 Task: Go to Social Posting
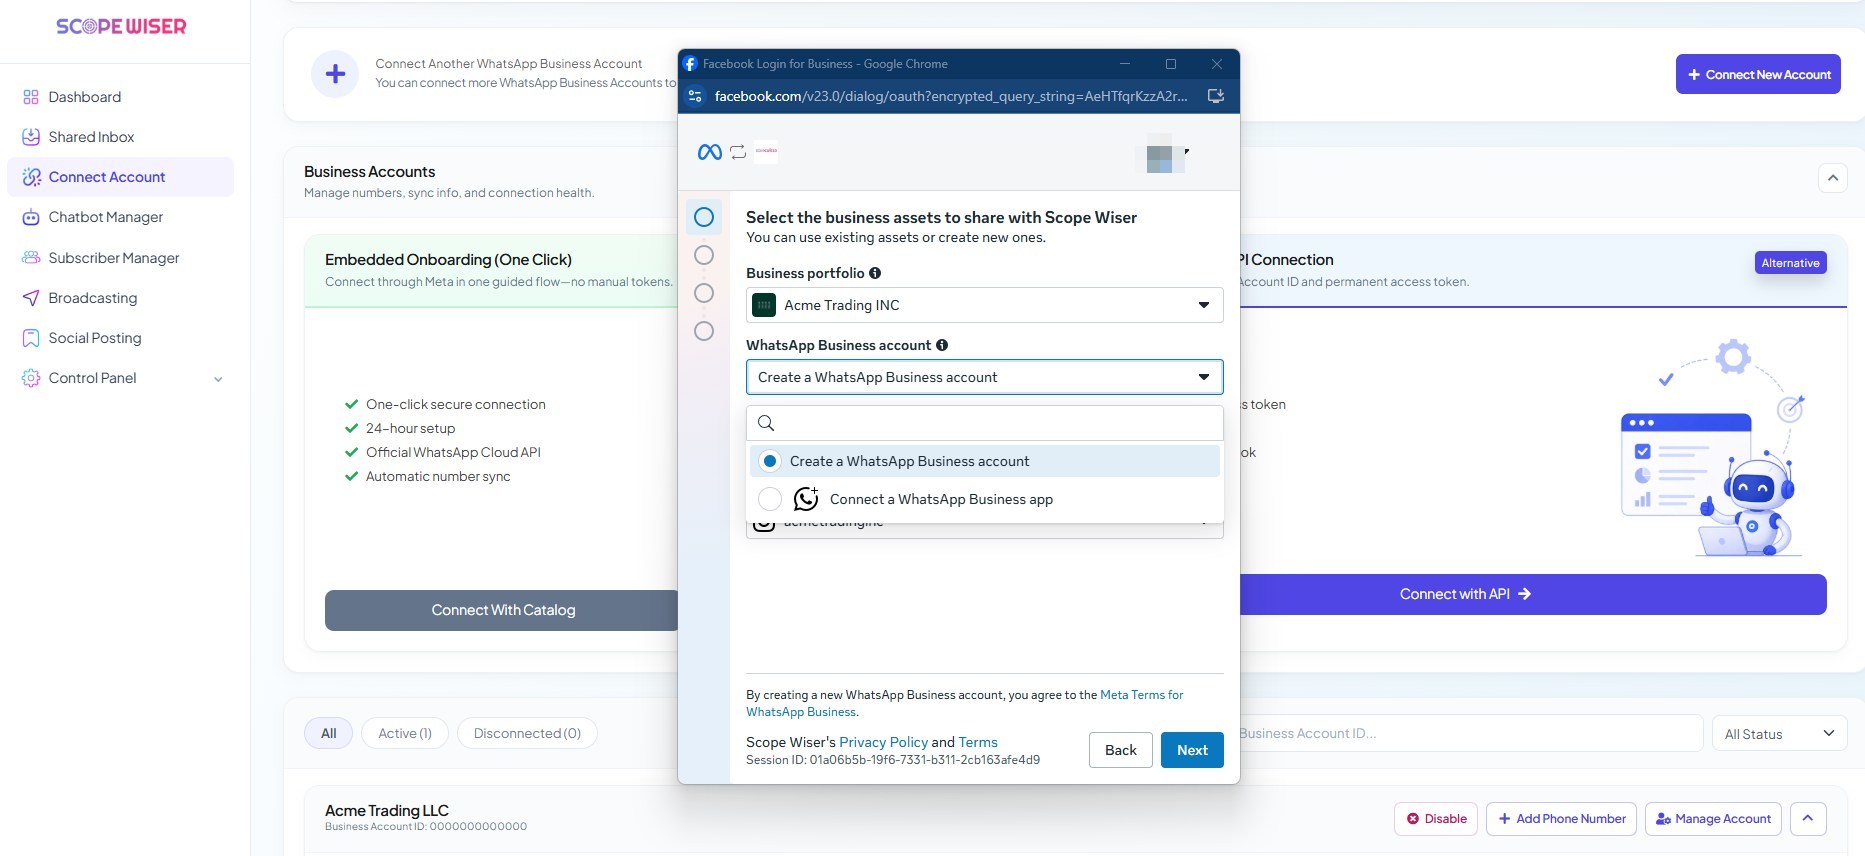coord(94,338)
